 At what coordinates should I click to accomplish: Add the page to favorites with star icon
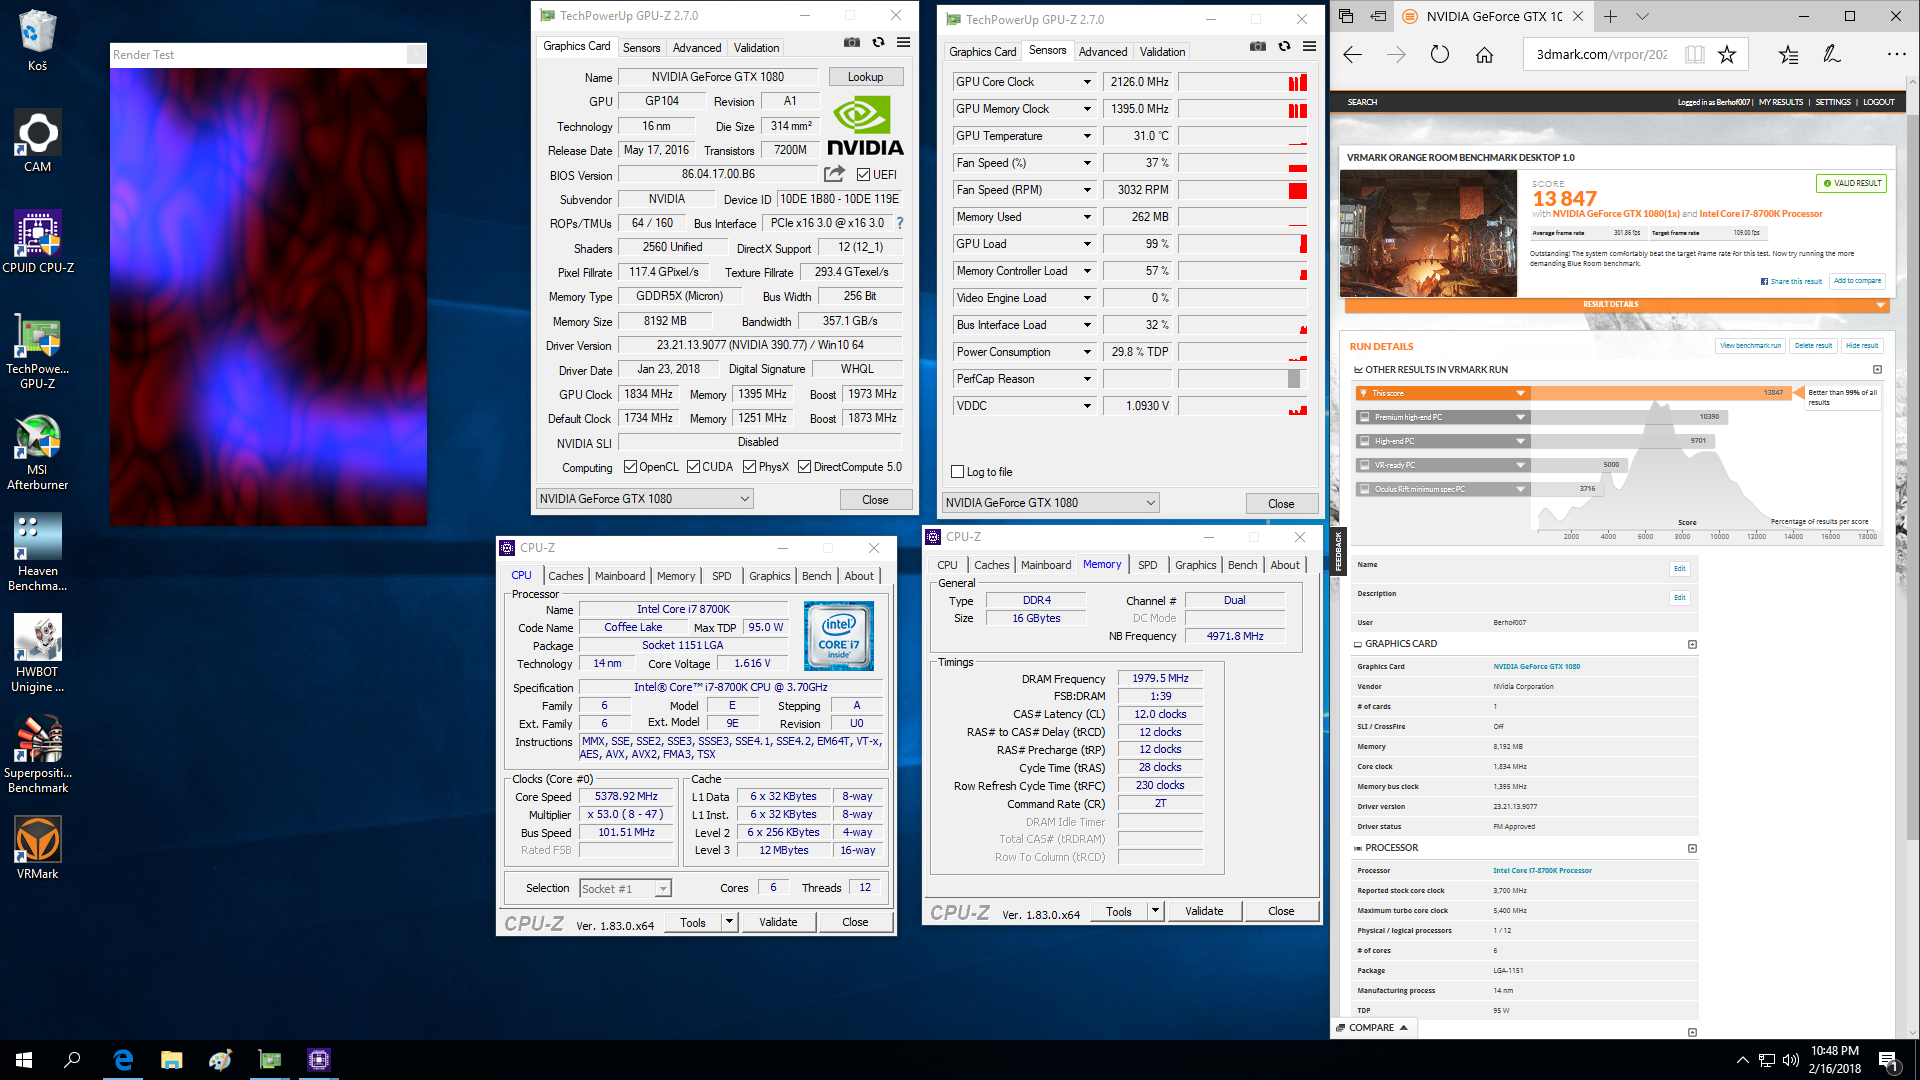pyautogui.click(x=1727, y=55)
